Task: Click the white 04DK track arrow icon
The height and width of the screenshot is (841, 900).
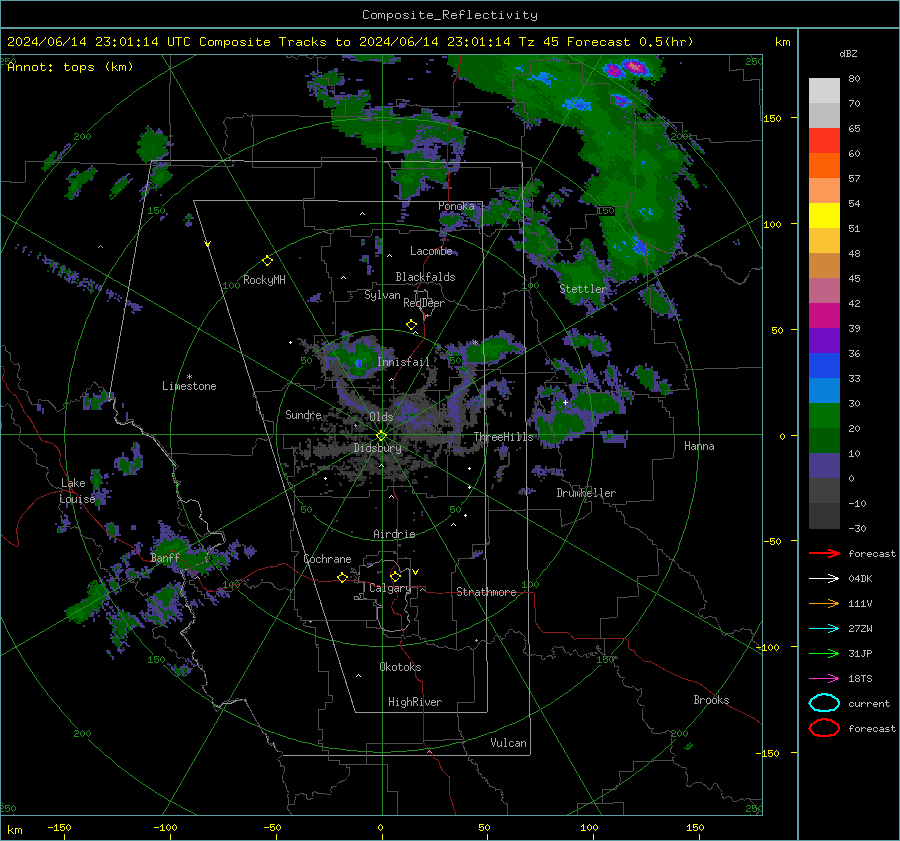Action: click(824, 578)
